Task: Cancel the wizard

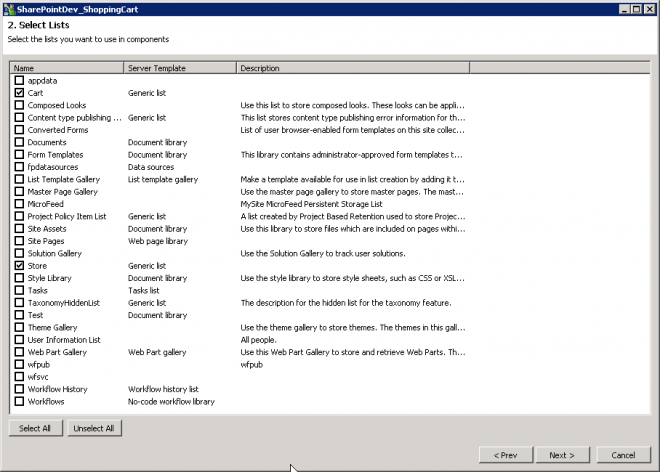Action: [x=623, y=455]
